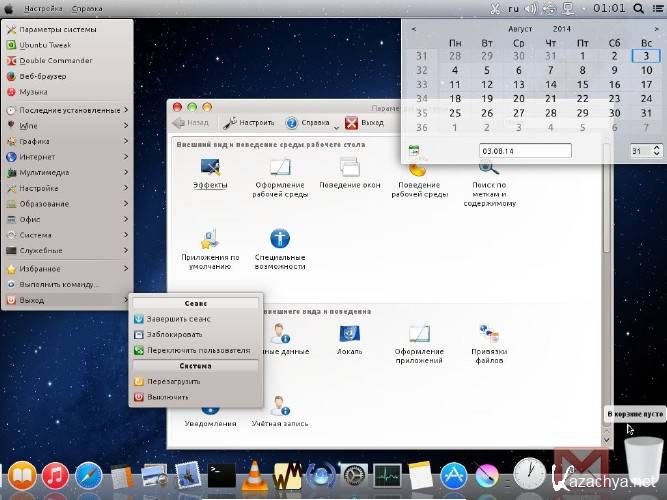The width and height of the screenshot is (667, 500).
Task: Open the Эффекты settings module
Action: [210, 169]
